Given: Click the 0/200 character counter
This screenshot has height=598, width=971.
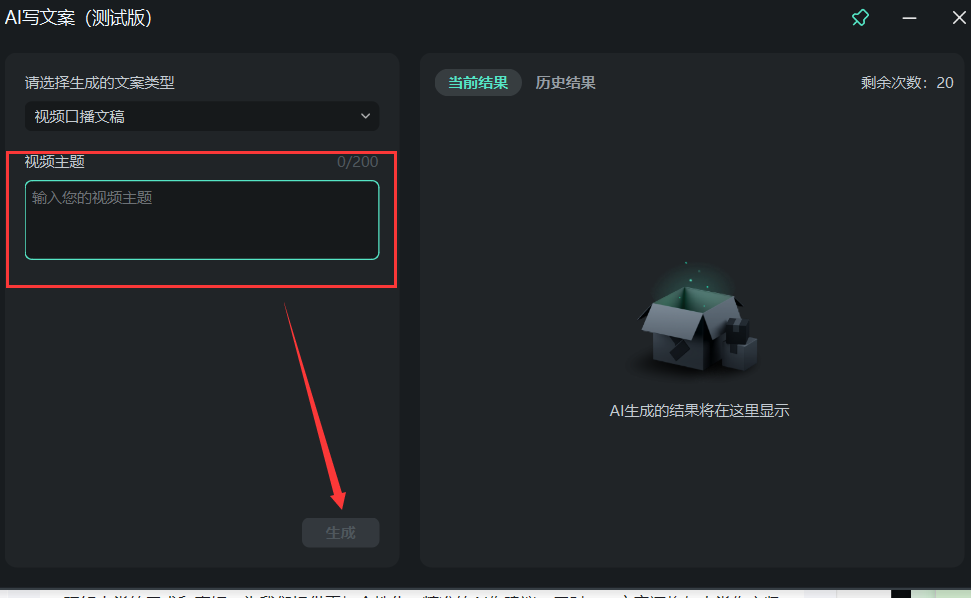Looking at the screenshot, I should (x=357, y=161).
